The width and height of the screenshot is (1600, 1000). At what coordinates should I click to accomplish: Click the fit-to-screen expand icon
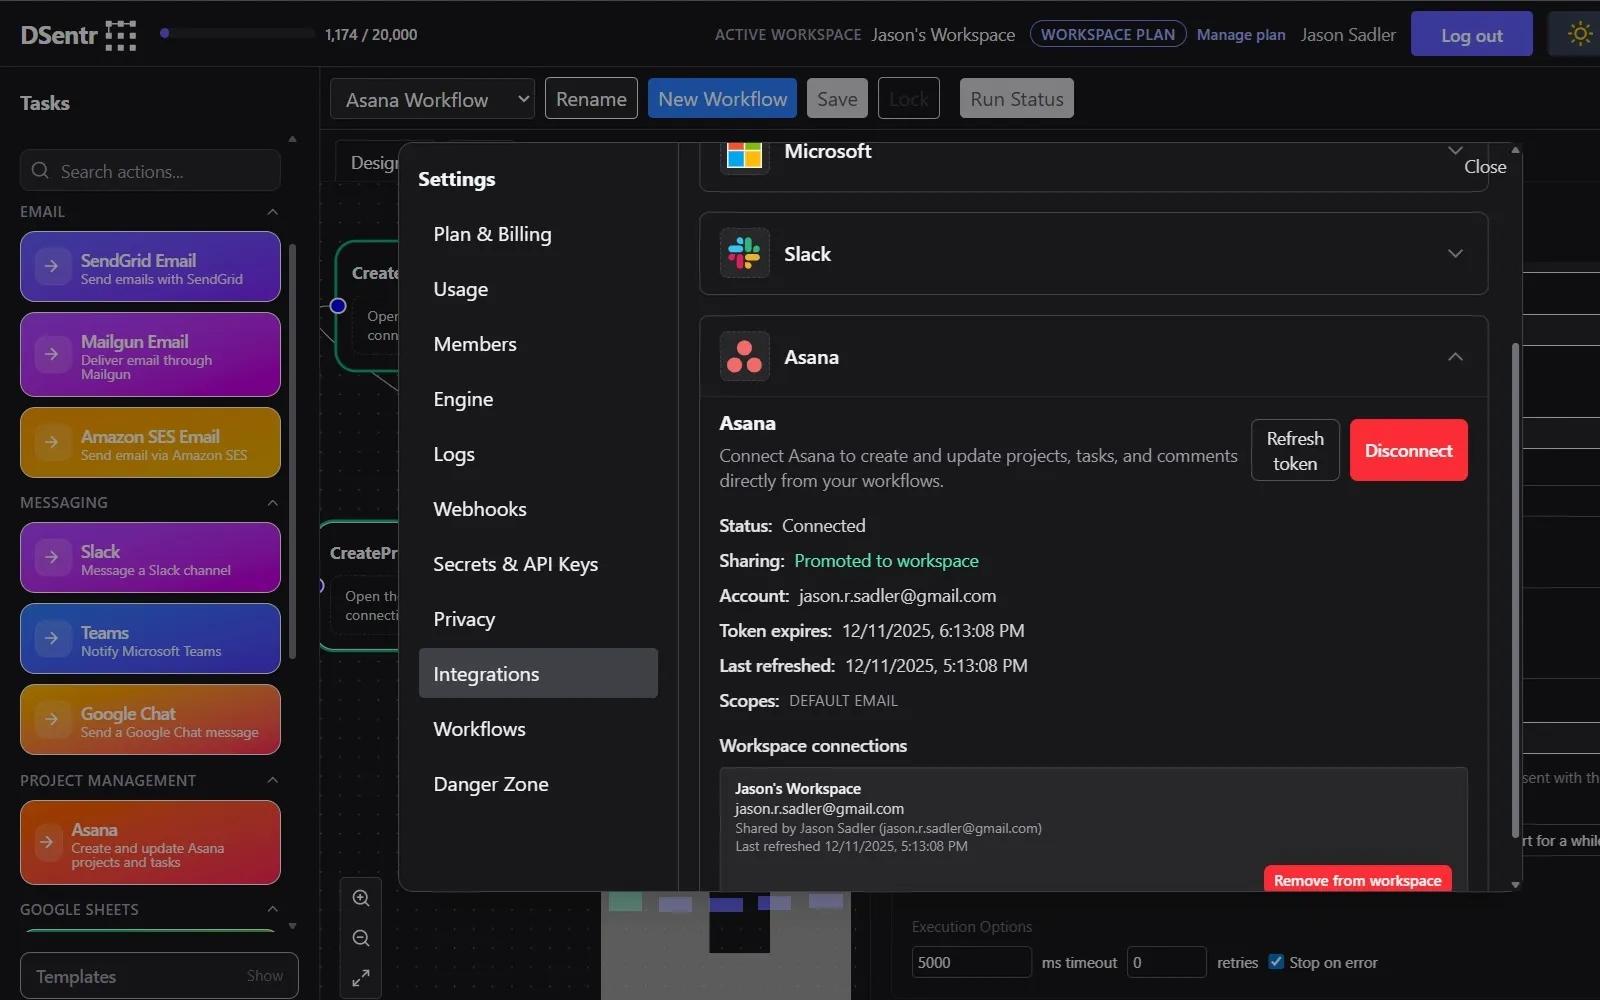361,978
